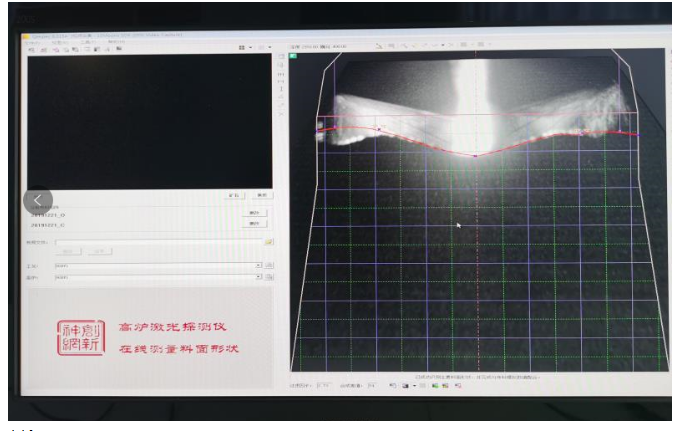Click the top icon in the vertical tool strip
Image resolution: width=680 pixels, height=431 pixels.
(281, 58)
